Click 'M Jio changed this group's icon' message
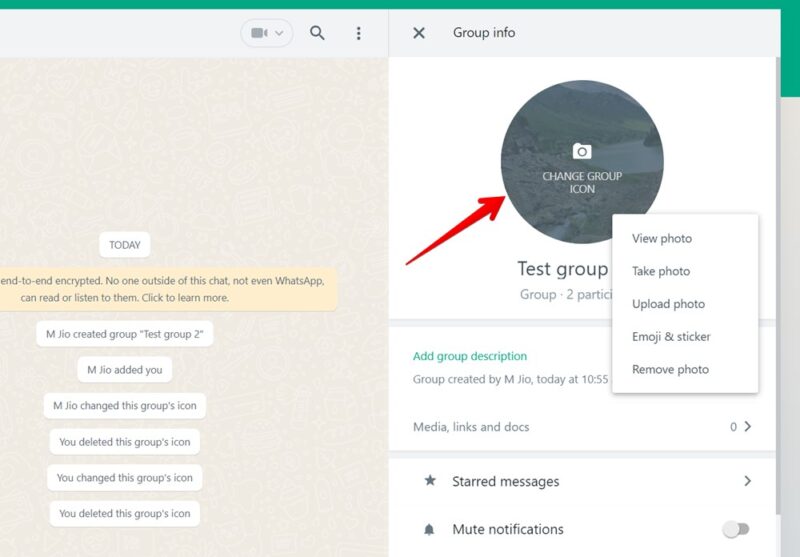The image size is (800, 557). tap(124, 406)
